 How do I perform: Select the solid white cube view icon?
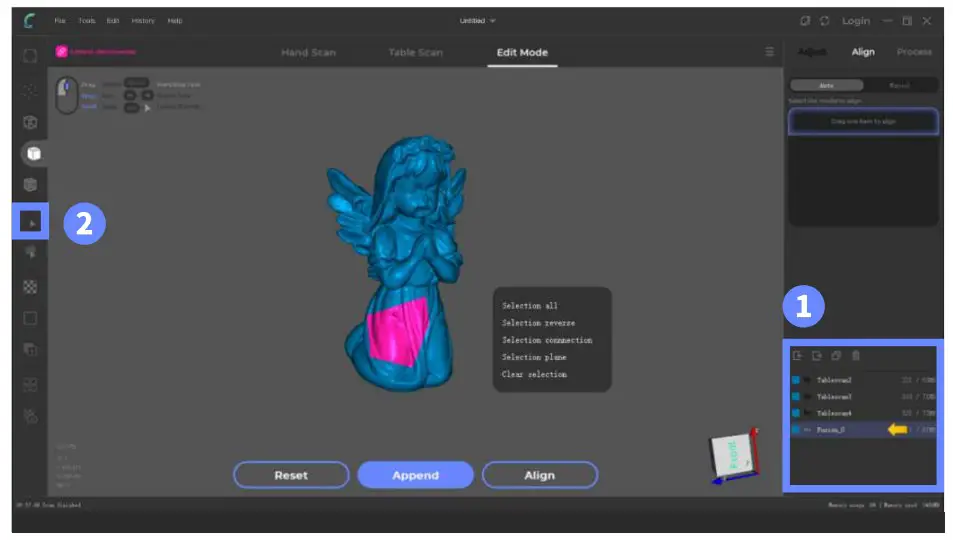[x=34, y=154]
